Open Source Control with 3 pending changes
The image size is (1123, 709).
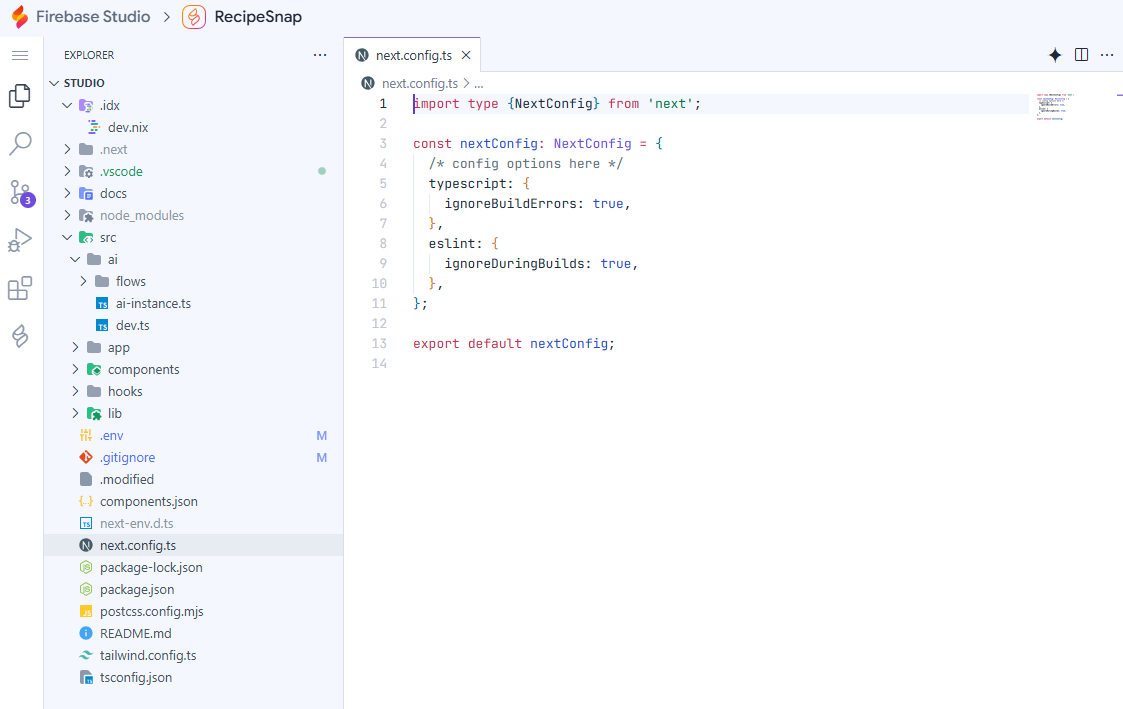[20, 192]
